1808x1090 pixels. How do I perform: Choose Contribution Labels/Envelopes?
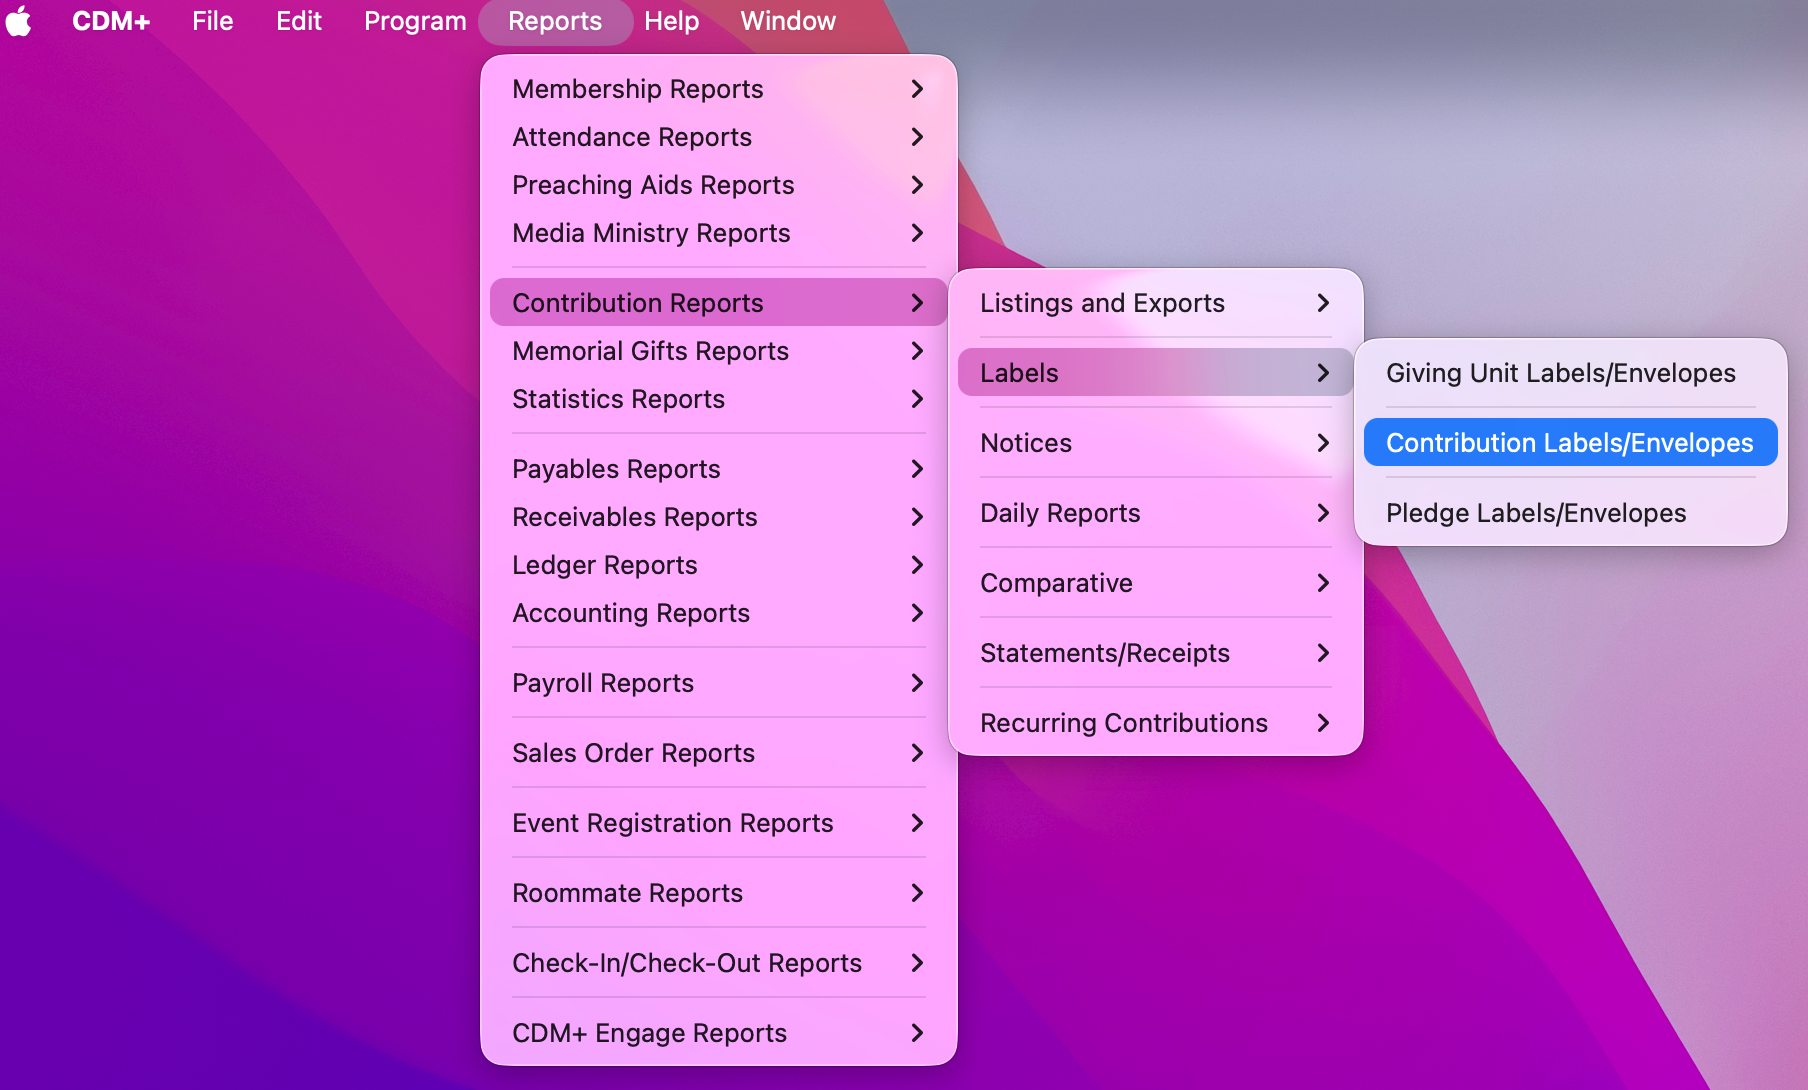[x=1570, y=442]
